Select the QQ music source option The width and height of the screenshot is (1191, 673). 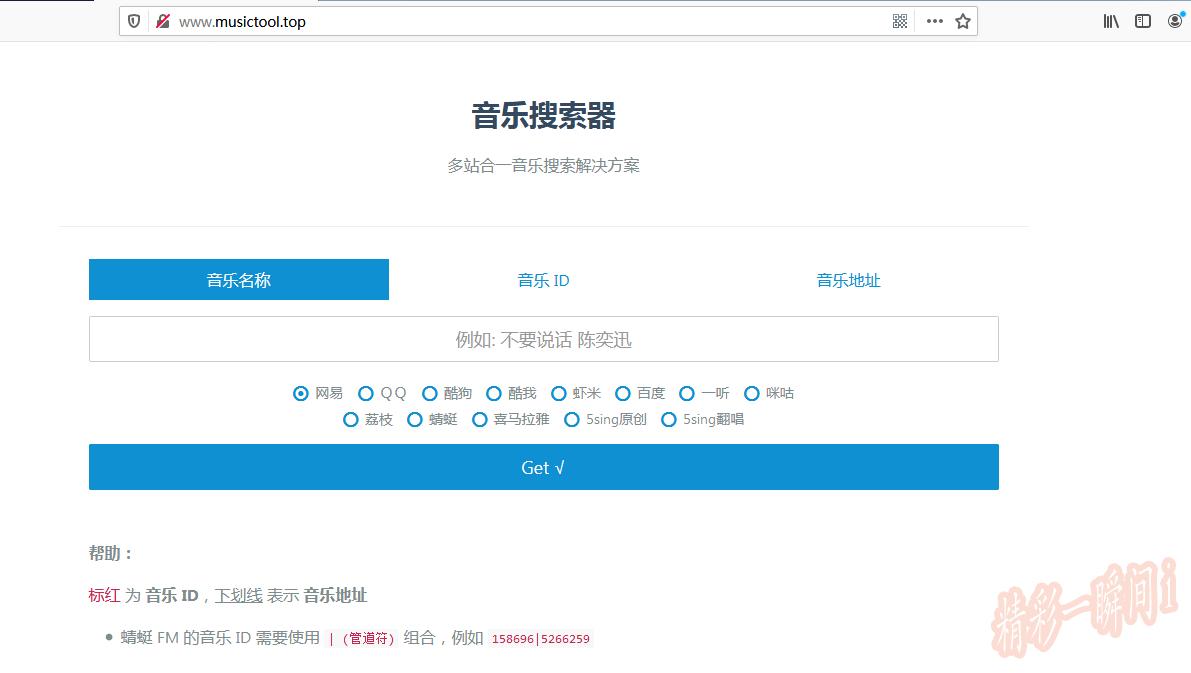click(366, 393)
